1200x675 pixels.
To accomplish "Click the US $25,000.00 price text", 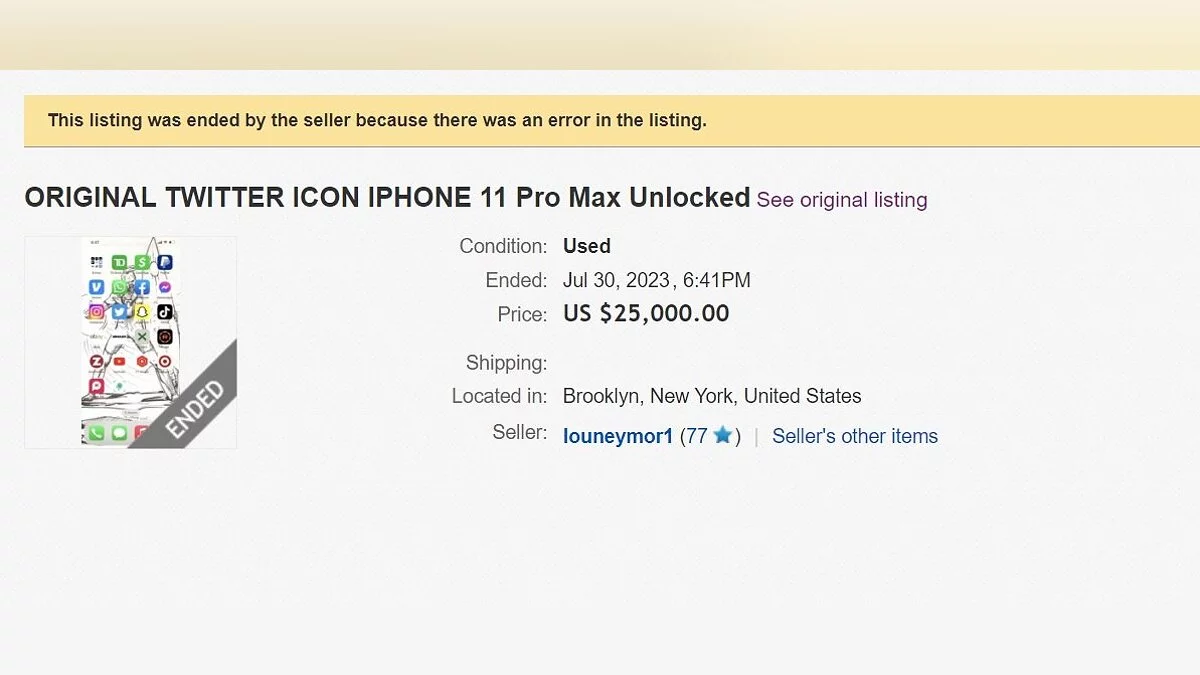I will click(646, 314).
